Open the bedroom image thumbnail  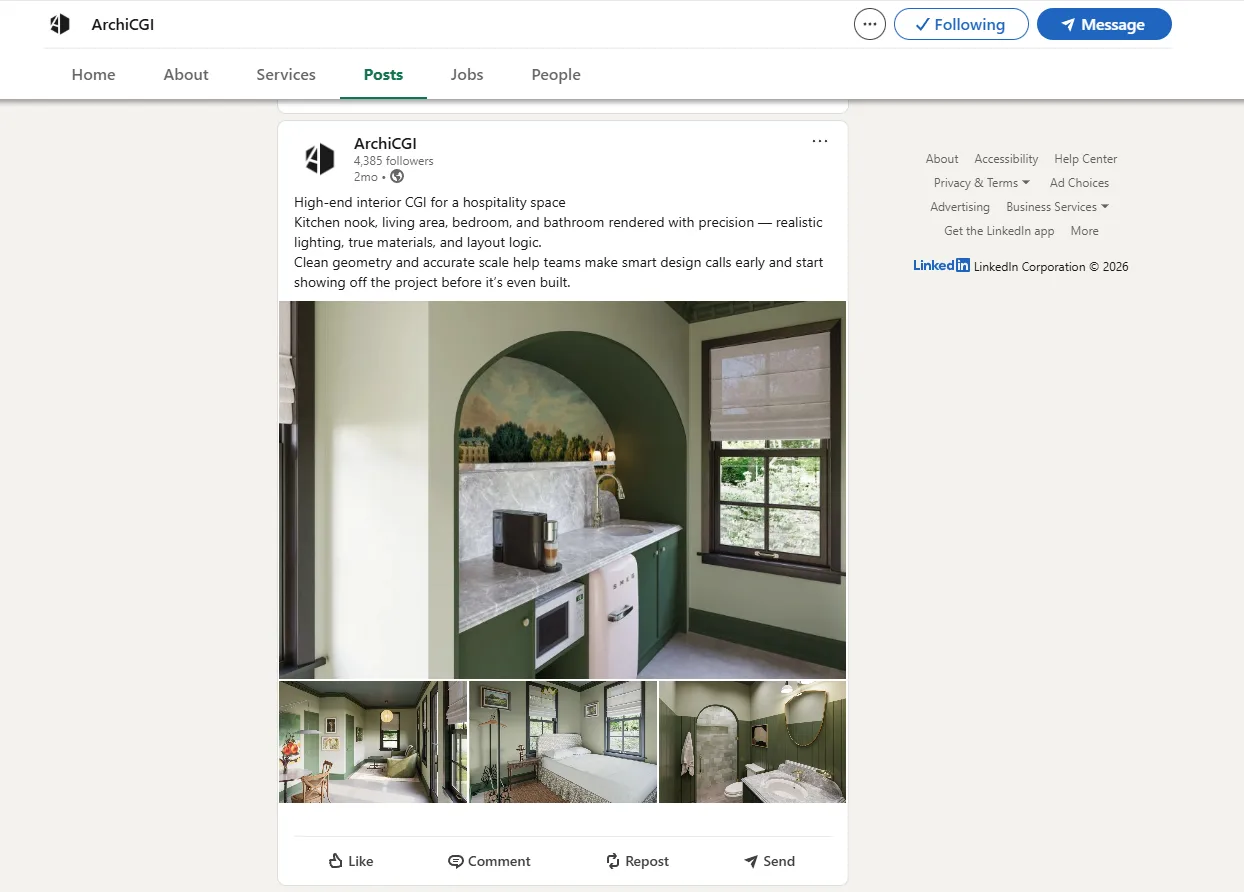[x=562, y=742]
